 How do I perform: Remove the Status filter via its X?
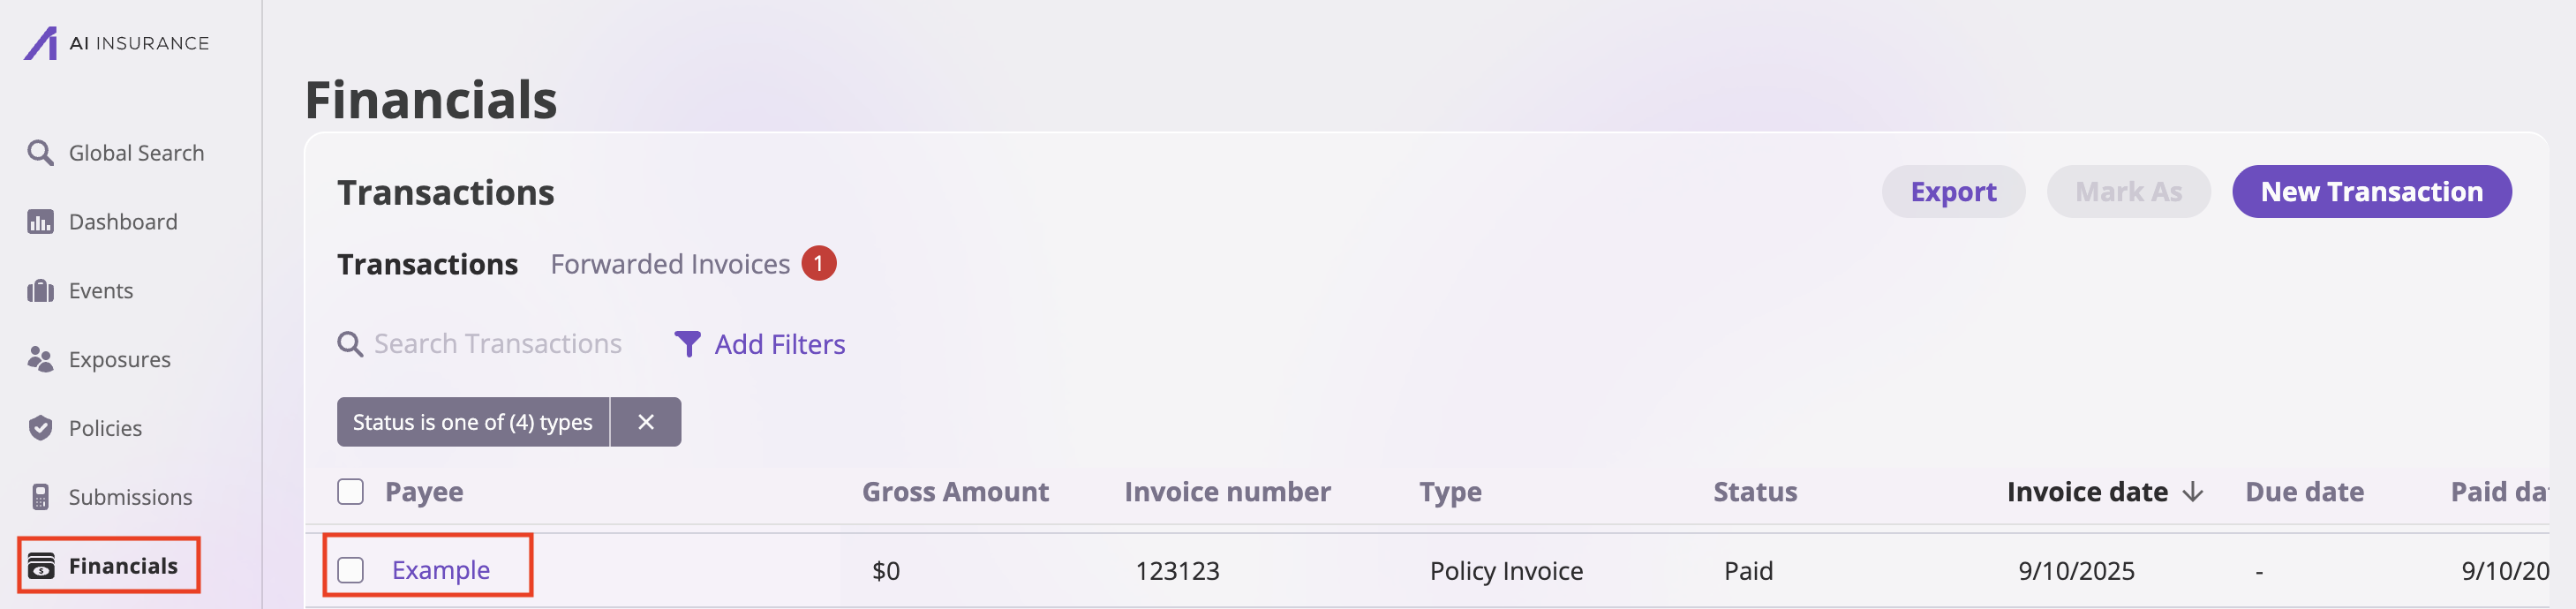pos(646,421)
